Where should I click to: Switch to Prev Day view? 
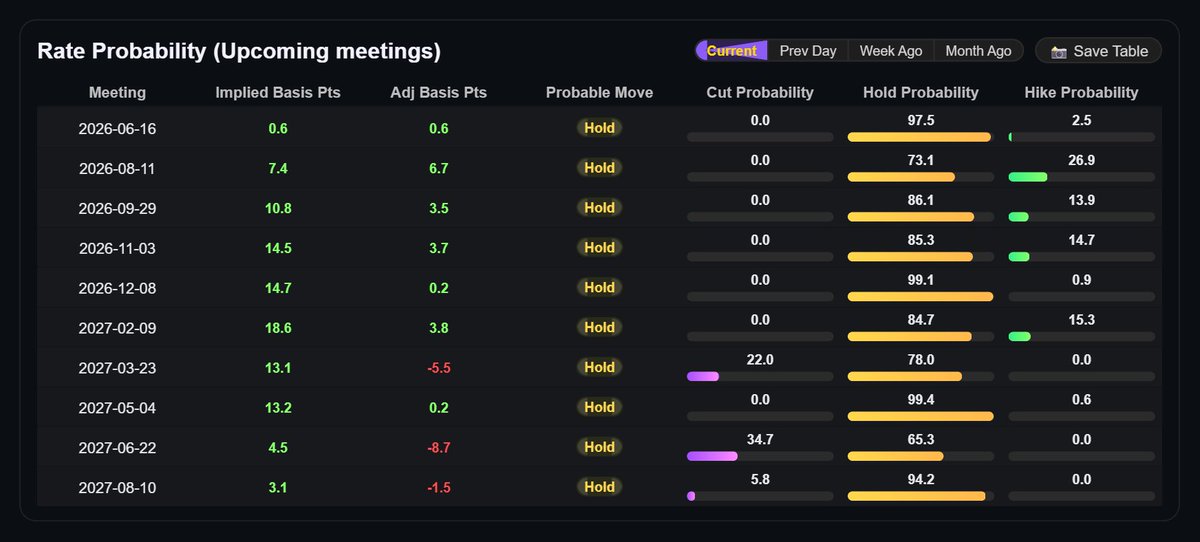(x=808, y=51)
